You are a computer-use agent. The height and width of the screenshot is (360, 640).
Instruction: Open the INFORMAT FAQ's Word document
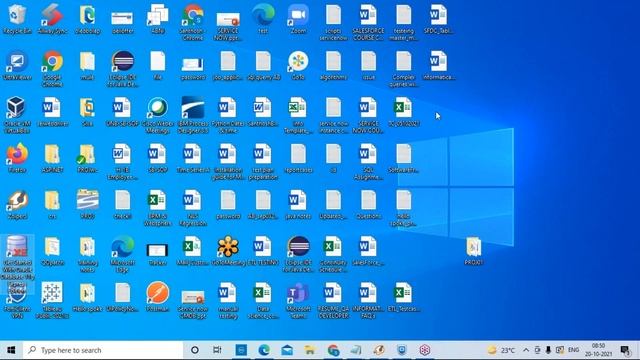click(x=368, y=300)
